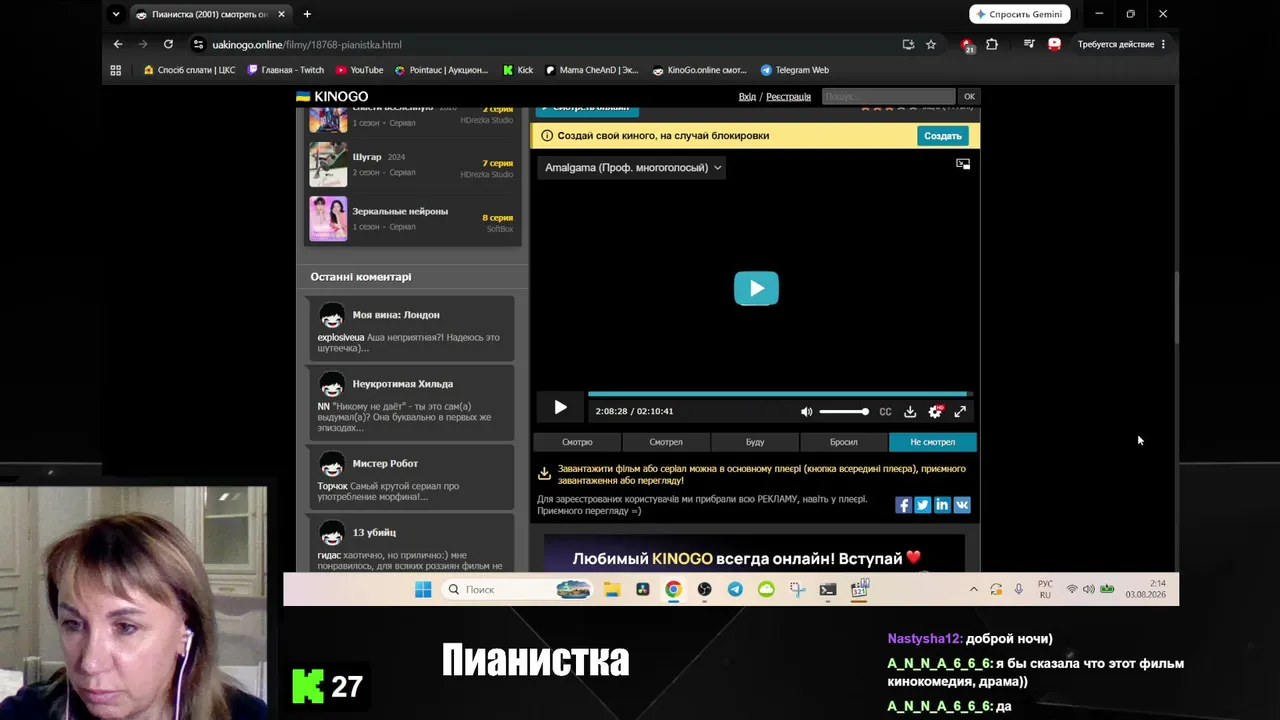Go to the KINOGO home logo
Viewport: 1280px width, 720px height.
[x=332, y=97]
